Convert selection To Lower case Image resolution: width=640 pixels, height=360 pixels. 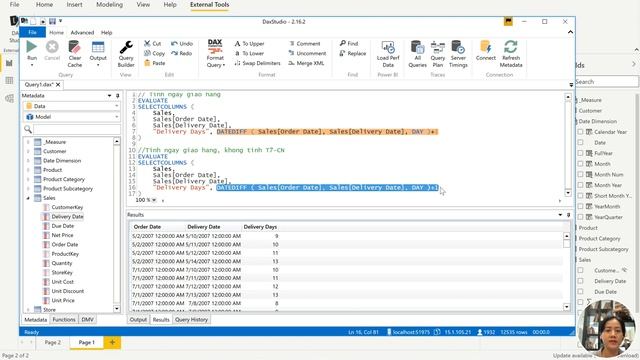pyautogui.click(x=249, y=53)
